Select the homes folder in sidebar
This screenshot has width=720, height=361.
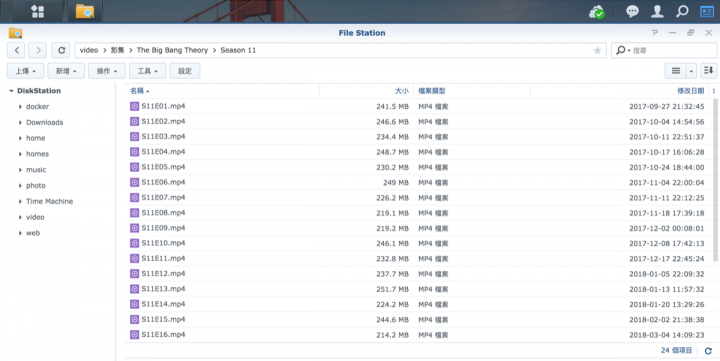click(x=37, y=154)
